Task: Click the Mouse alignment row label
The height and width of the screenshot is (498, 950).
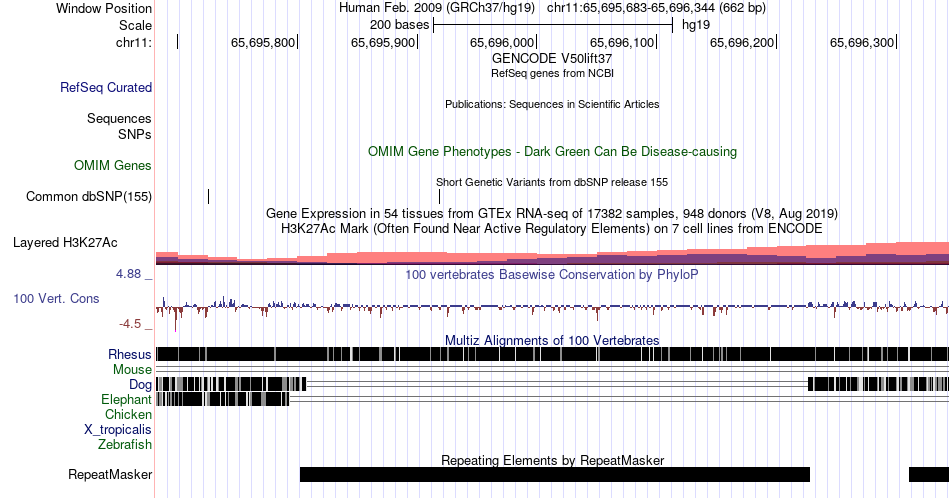Action: tap(132, 370)
